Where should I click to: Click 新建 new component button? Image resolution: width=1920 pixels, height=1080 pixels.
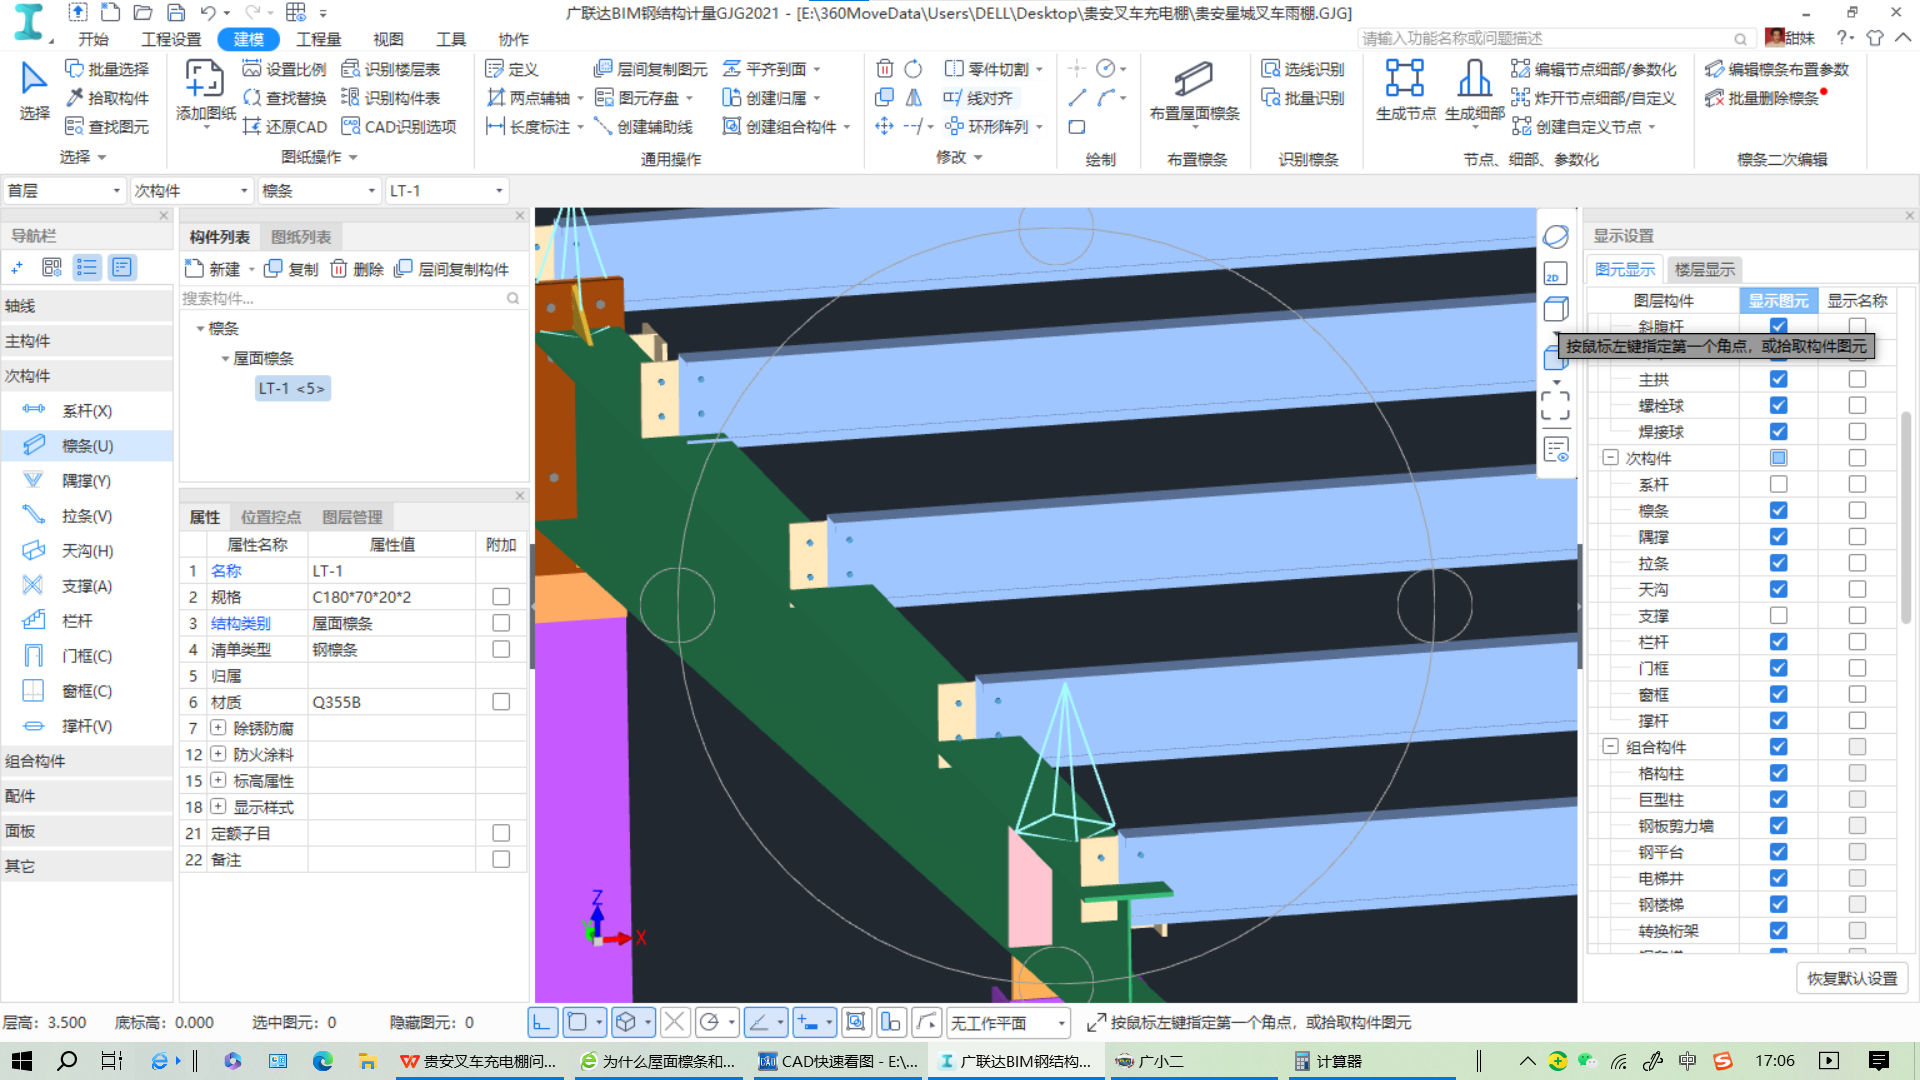[213, 269]
